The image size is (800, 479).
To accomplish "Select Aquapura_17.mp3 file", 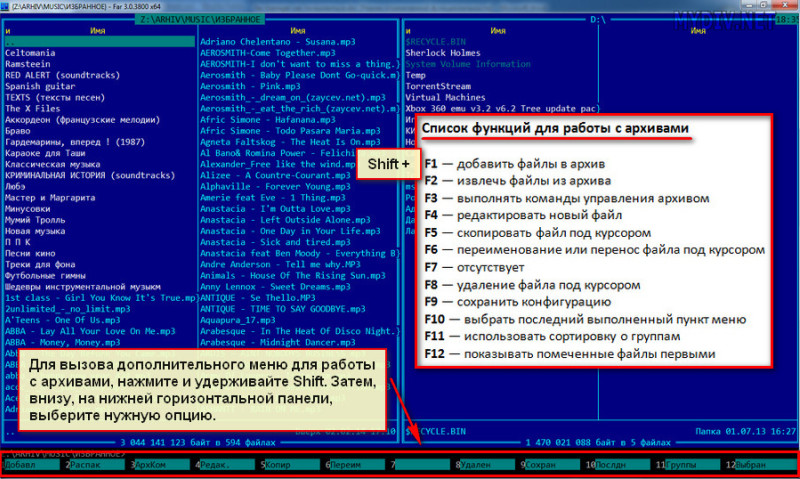I will point(238,320).
